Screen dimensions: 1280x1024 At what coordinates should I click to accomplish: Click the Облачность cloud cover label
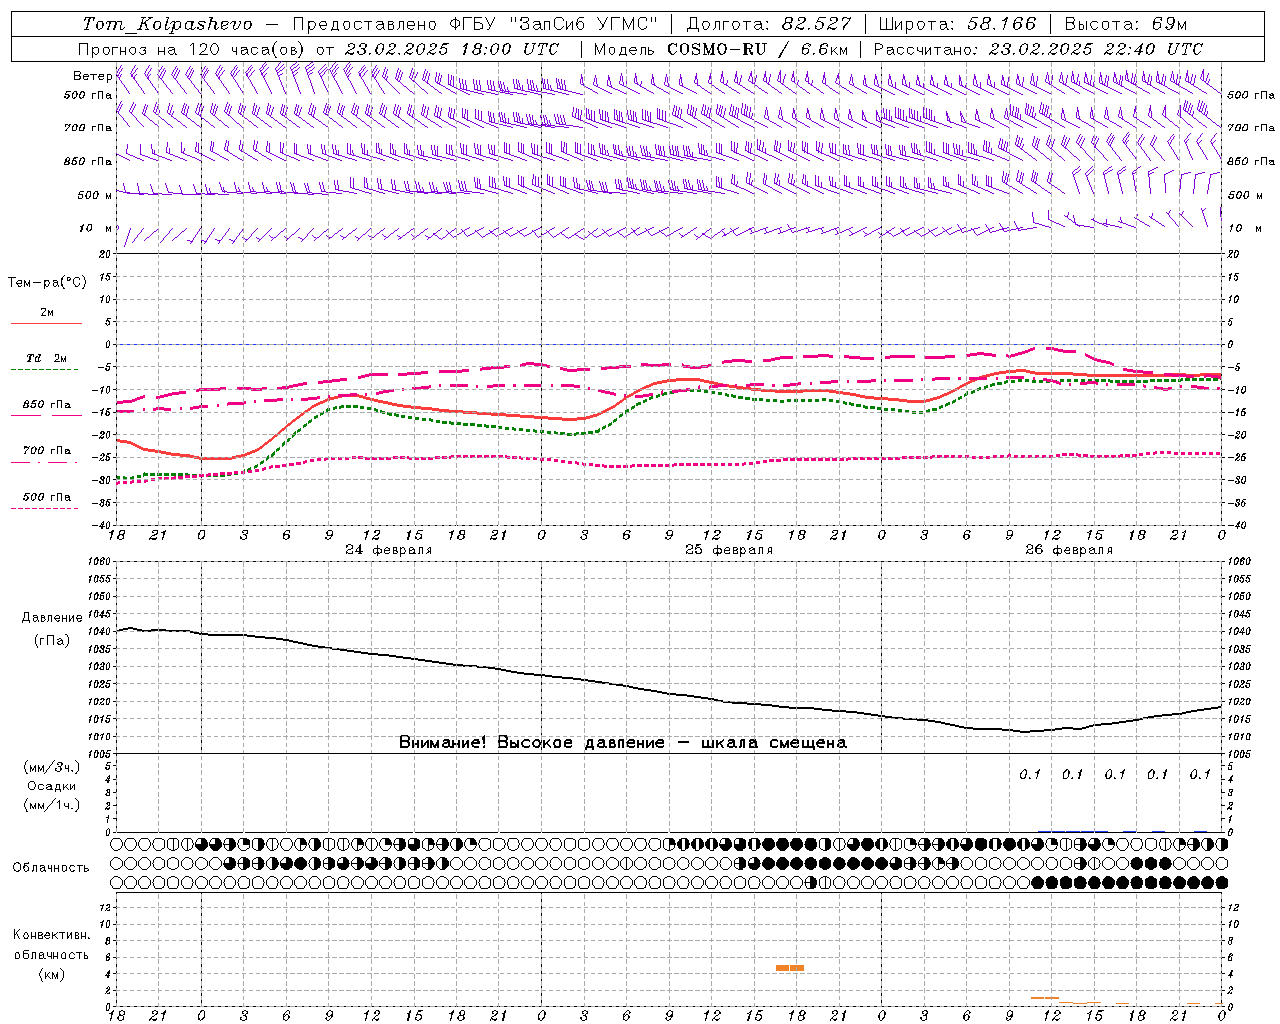pos(51,868)
